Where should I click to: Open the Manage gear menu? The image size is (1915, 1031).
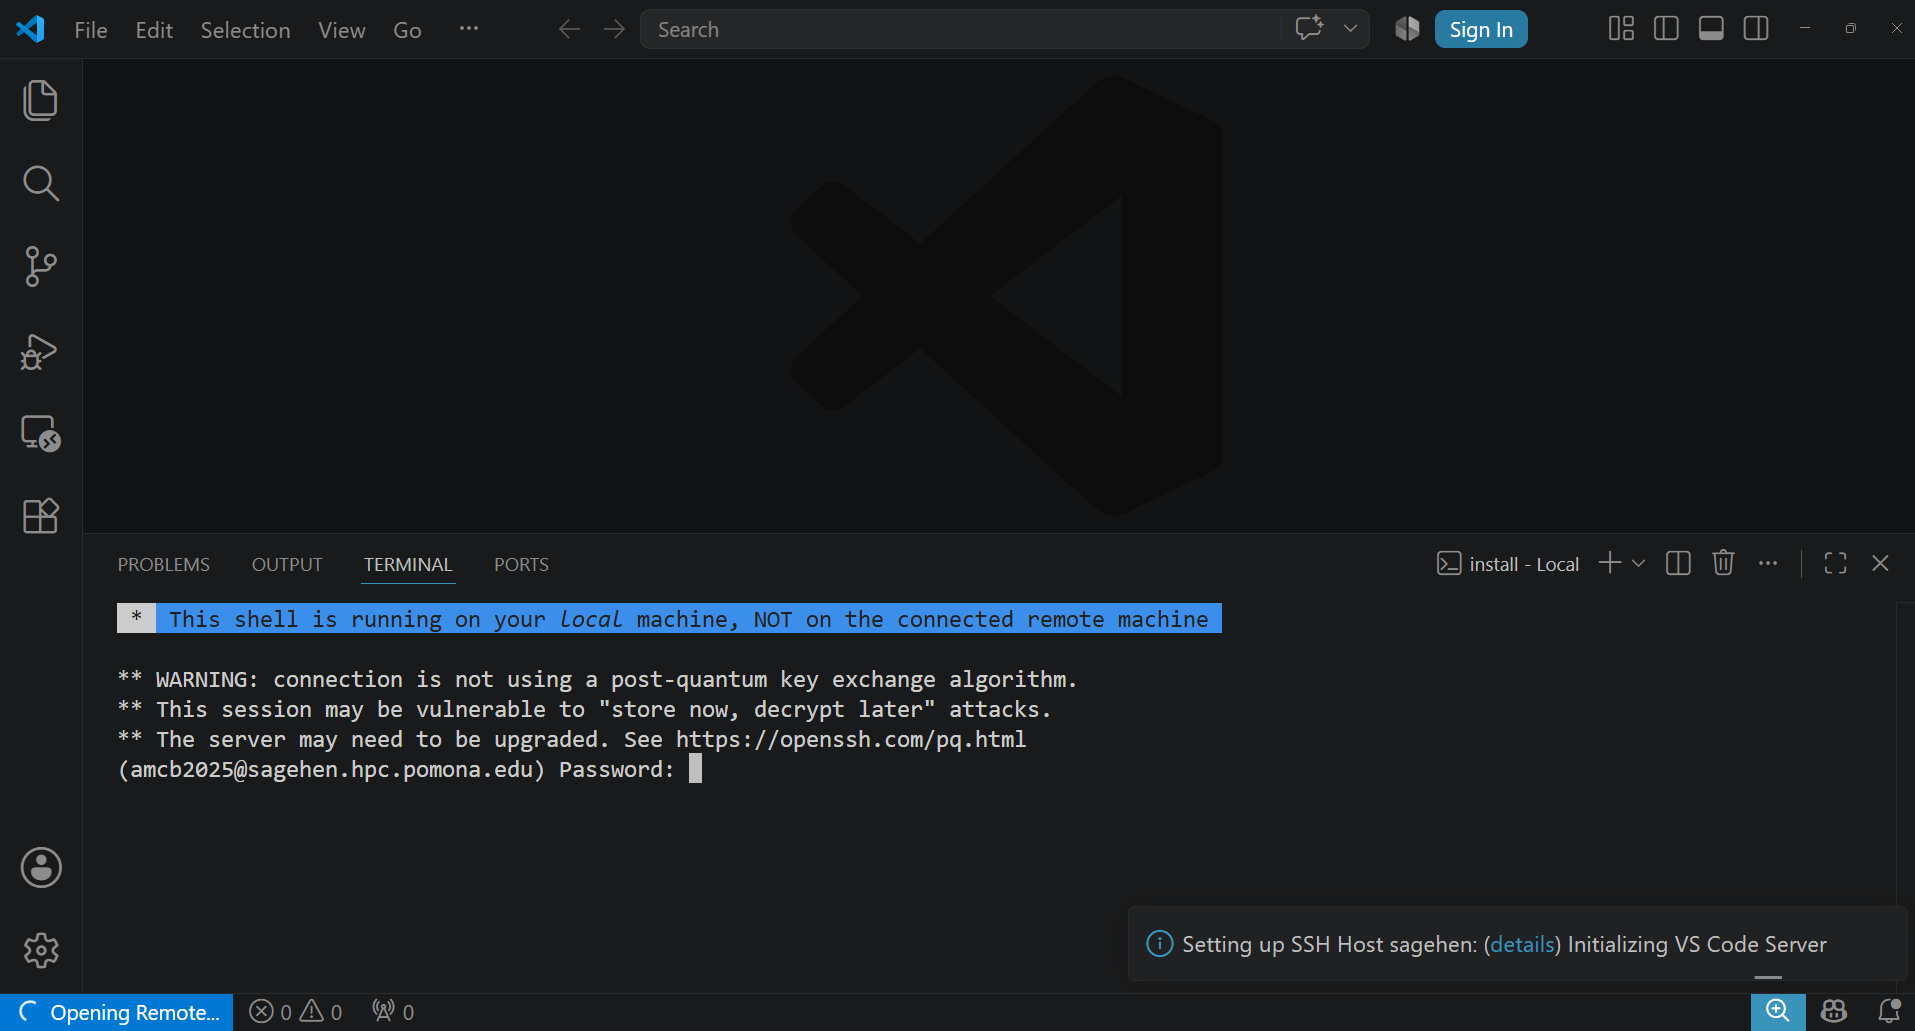[41, 951]
